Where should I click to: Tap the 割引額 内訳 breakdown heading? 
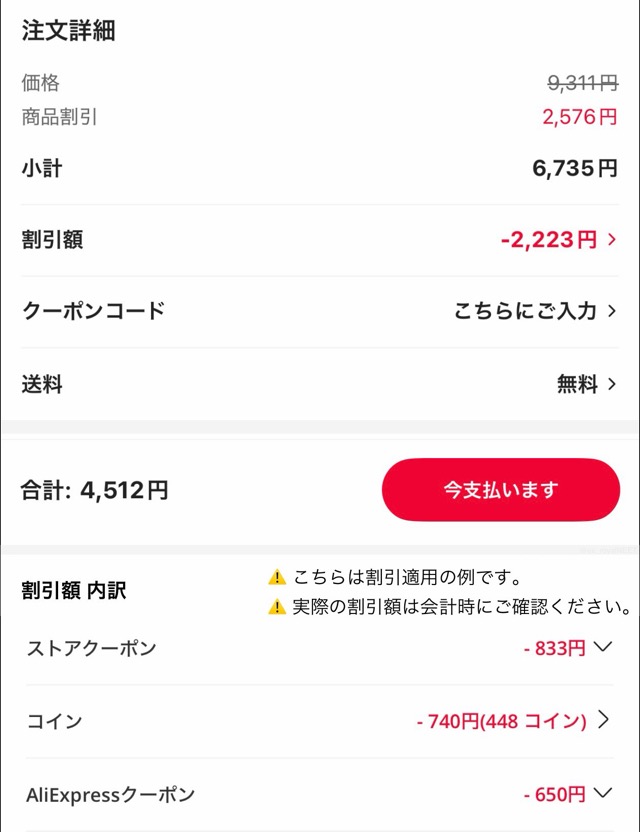[x=74, y=591]
